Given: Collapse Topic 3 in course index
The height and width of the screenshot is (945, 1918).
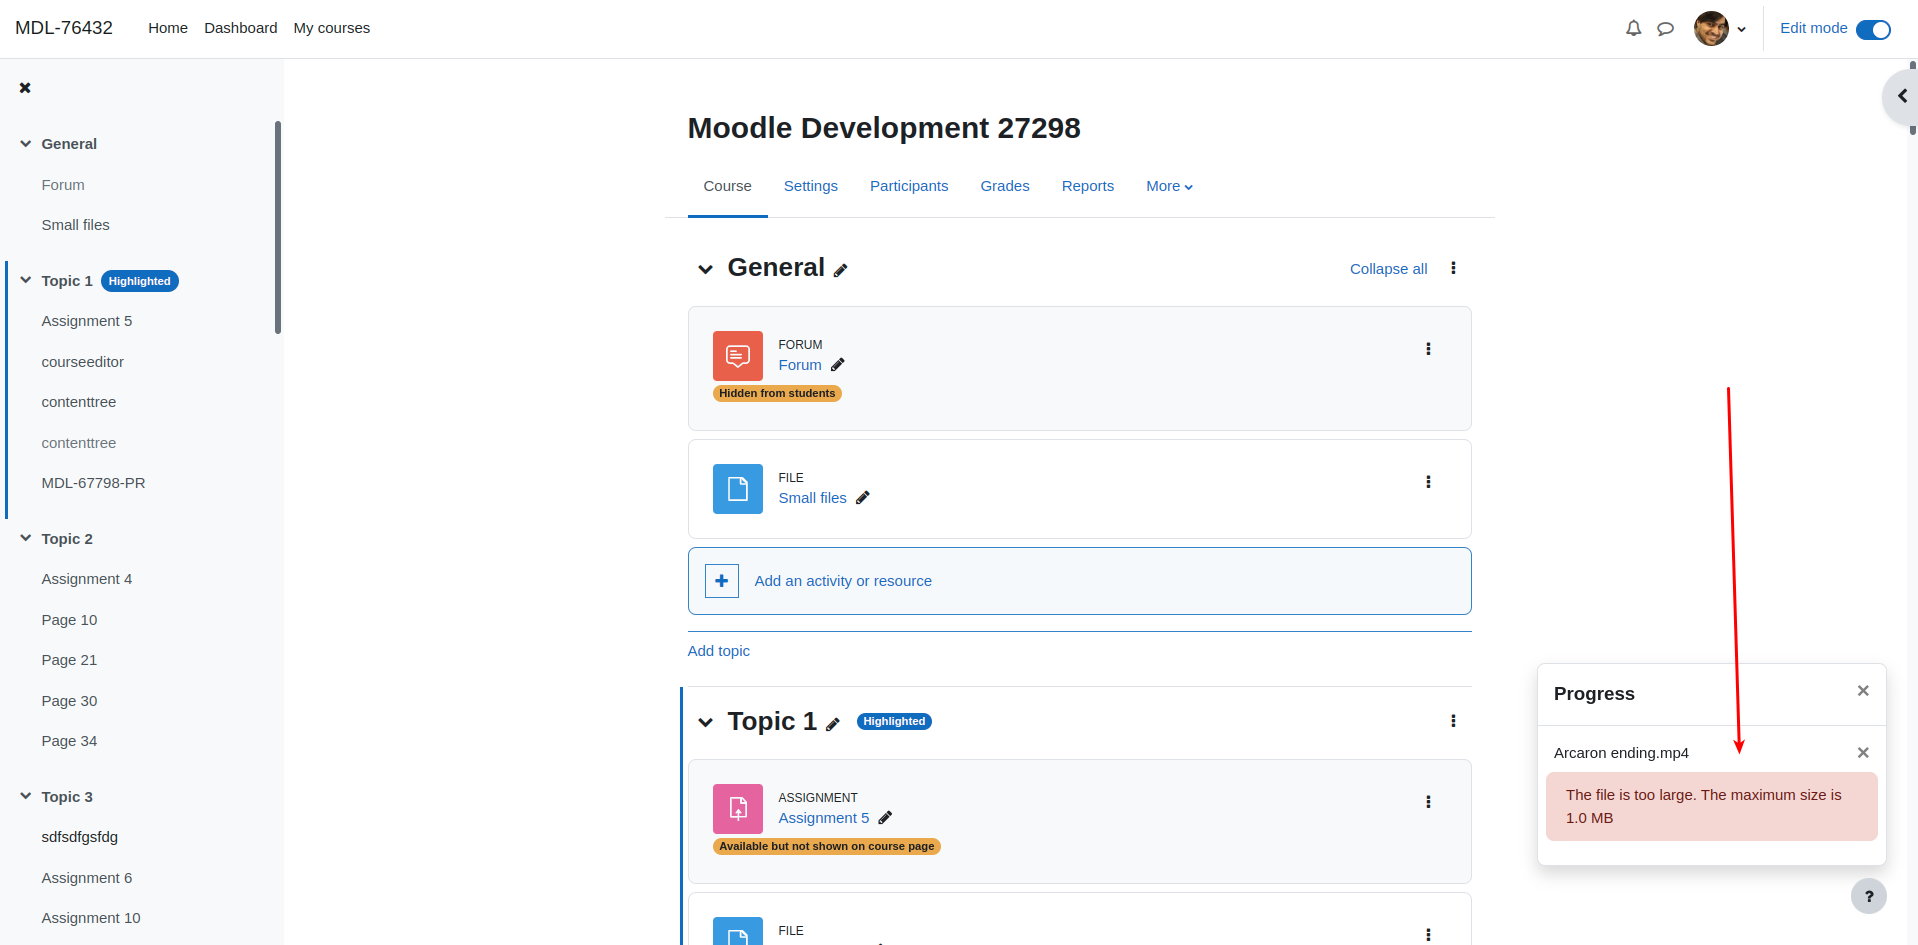Looking at the screenshot, I should [x=26, y=797].
